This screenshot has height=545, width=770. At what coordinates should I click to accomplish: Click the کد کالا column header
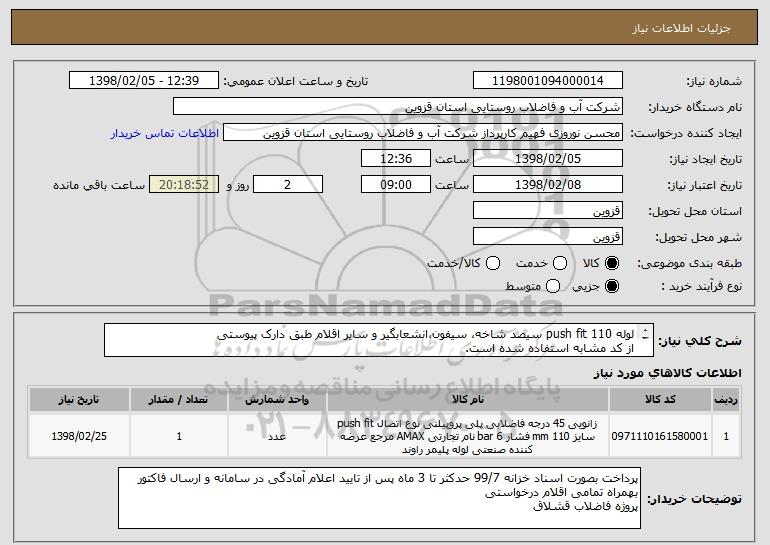(x=660, y=400)
